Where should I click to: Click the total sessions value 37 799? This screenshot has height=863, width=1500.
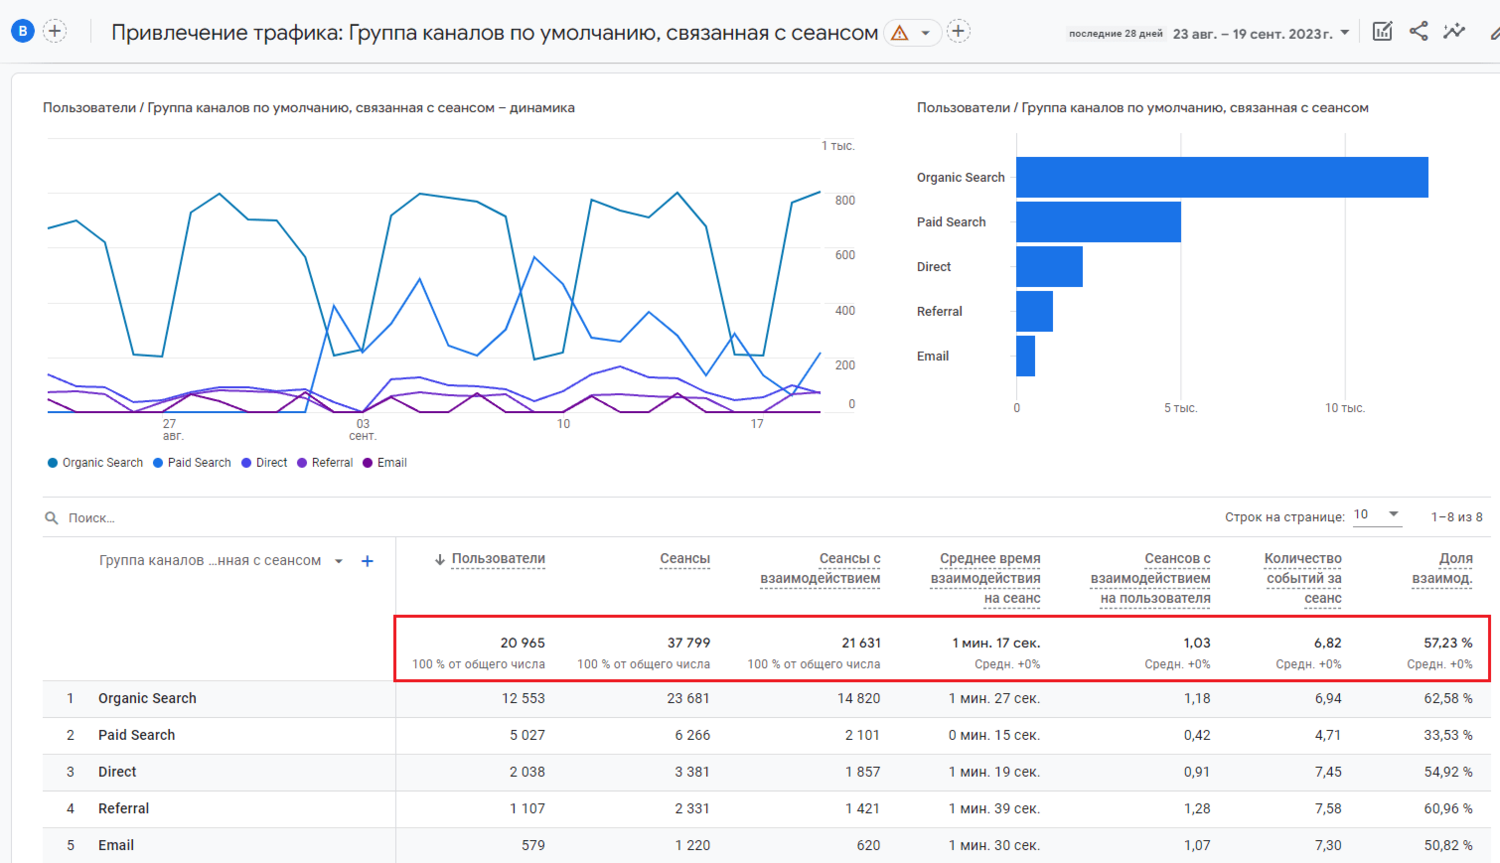pos(688,643)
